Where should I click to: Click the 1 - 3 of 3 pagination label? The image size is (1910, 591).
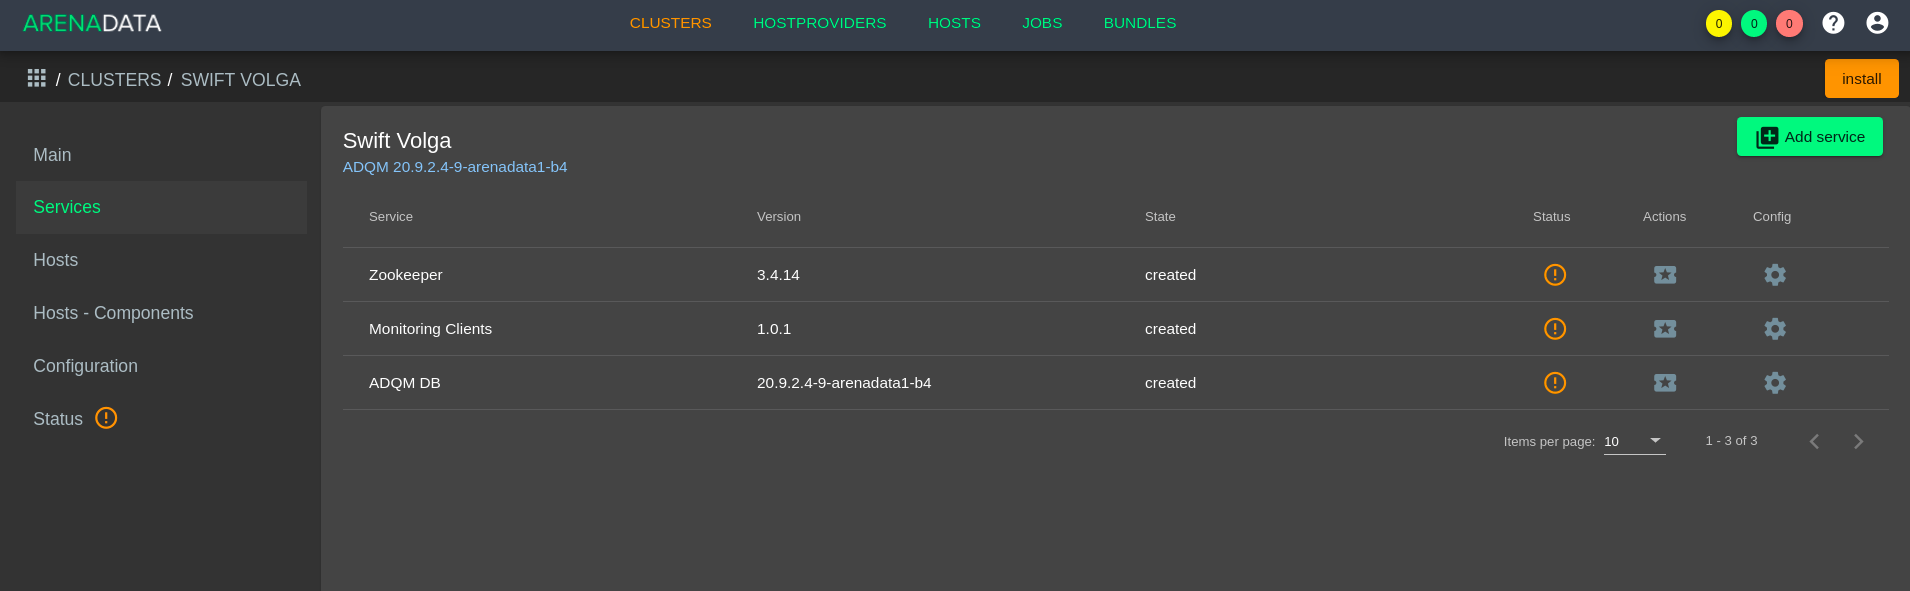(1731, 441)
